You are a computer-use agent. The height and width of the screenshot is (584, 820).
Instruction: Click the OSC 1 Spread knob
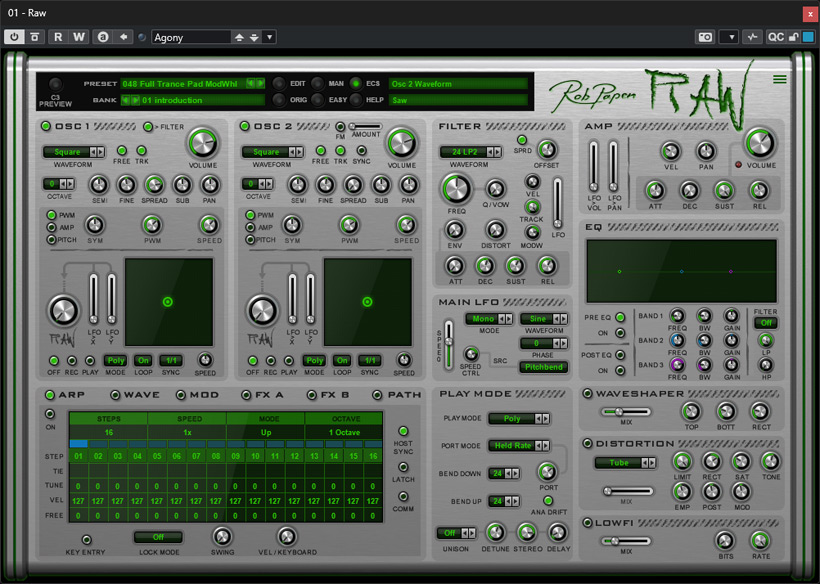tap(154, 185)
